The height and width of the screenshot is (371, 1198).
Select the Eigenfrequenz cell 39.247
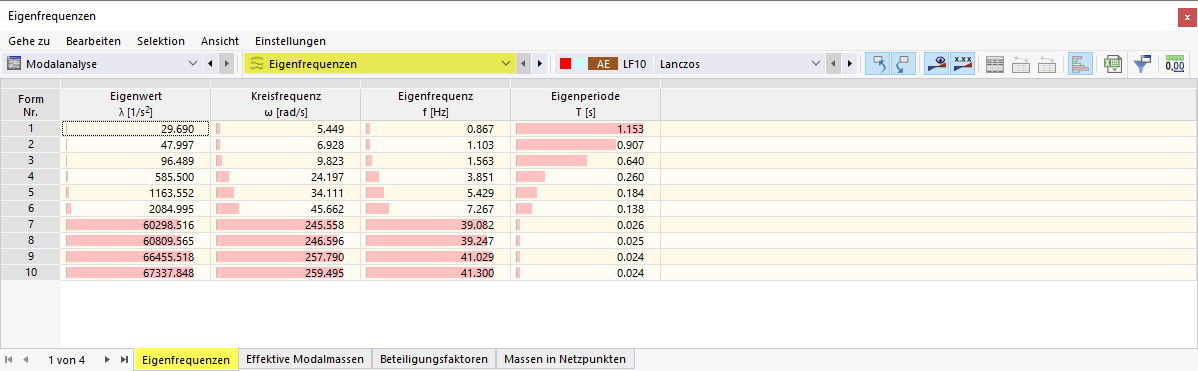click(x=435, y=241)
